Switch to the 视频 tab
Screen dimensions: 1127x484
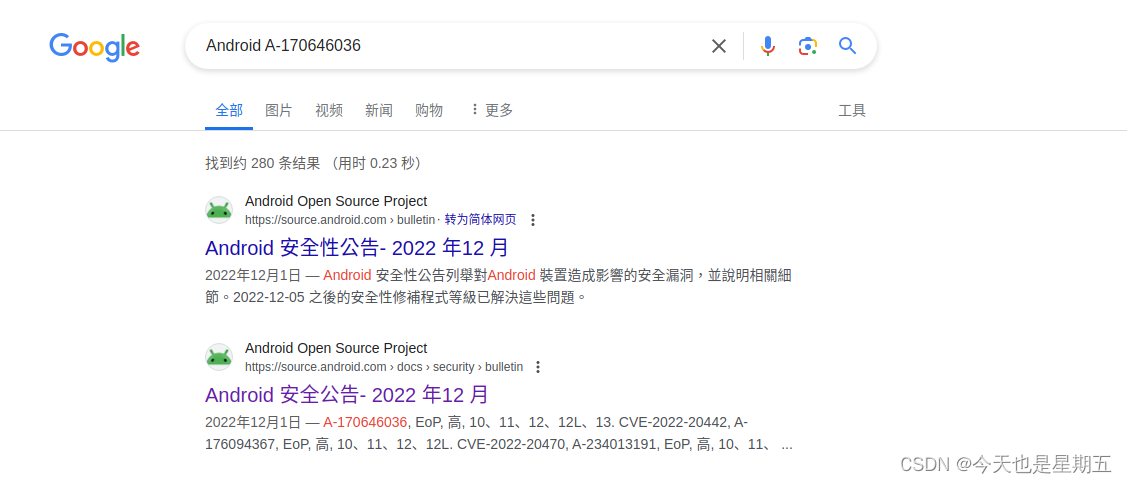[x=328, y=110]
